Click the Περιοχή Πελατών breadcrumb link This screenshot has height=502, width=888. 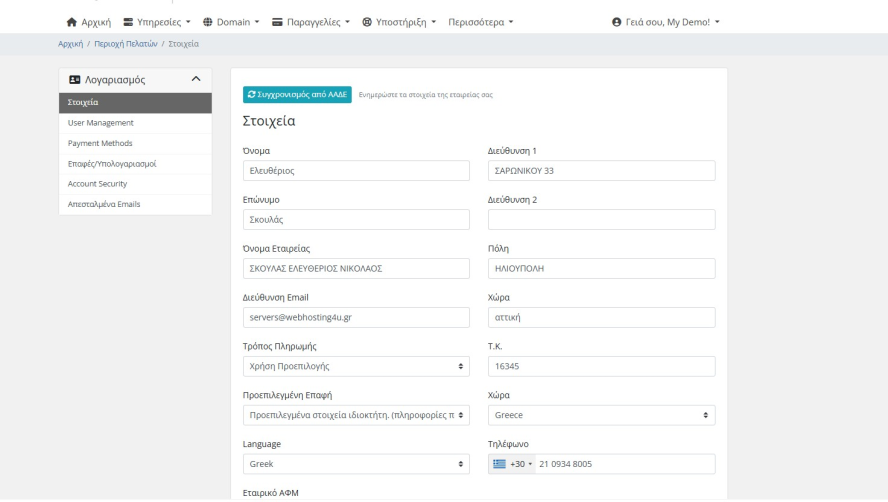click(126, 44)
